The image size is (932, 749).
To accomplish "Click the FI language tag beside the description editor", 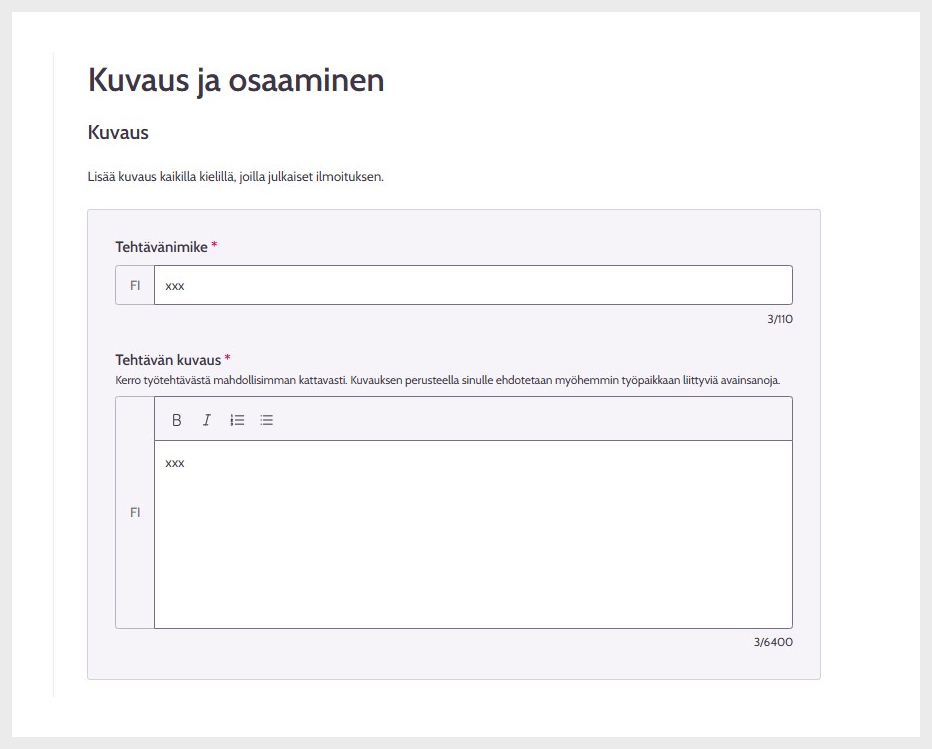I will [x=135, y=512].
